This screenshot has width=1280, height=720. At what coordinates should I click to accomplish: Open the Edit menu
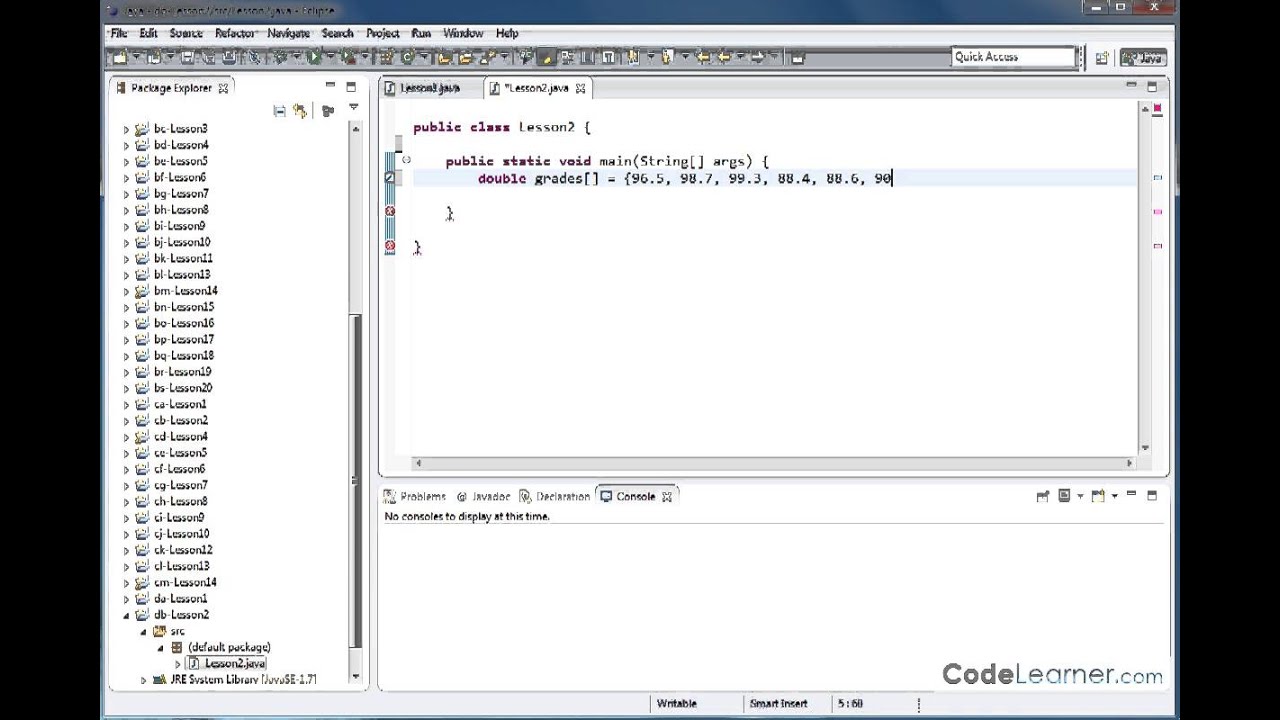tap(148, 33)
